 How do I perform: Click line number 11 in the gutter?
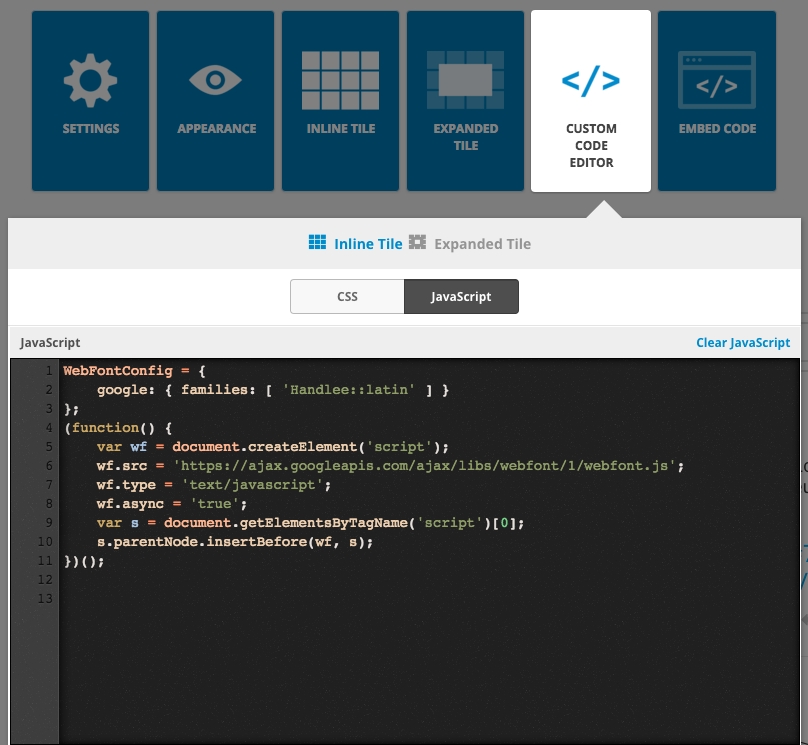point(45,561)
